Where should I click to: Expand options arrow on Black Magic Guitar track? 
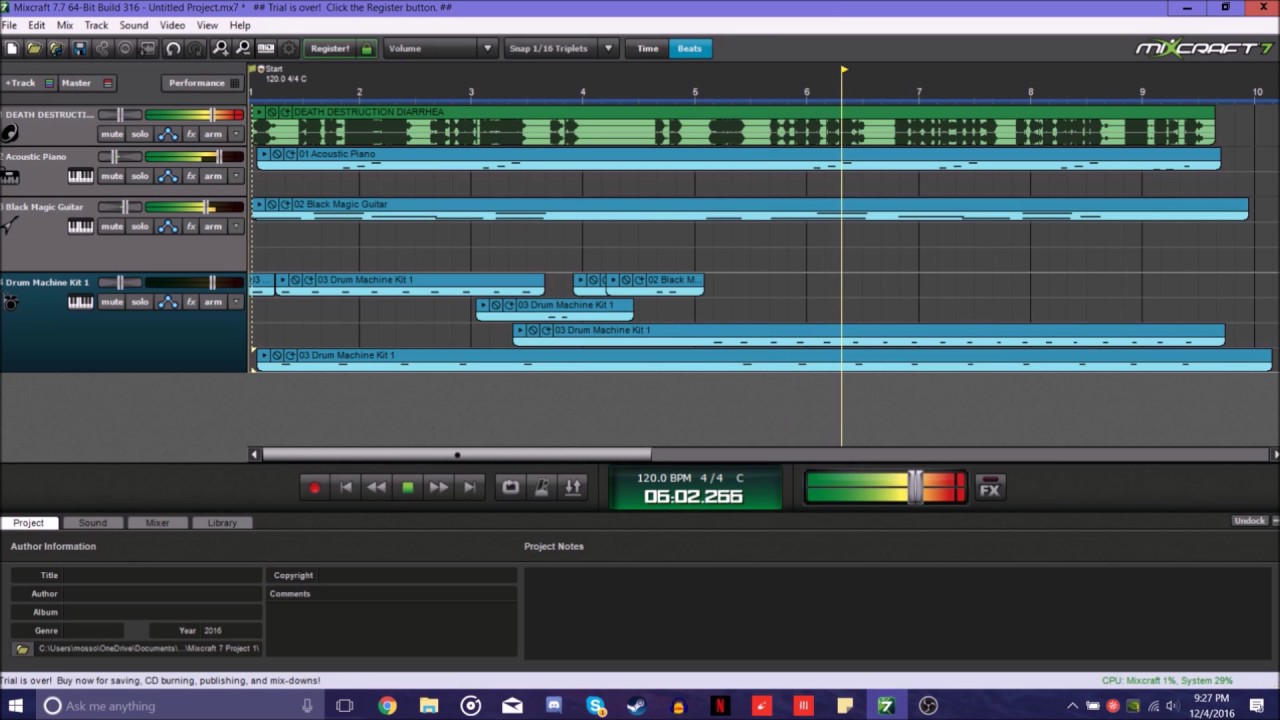click(236, 226)
